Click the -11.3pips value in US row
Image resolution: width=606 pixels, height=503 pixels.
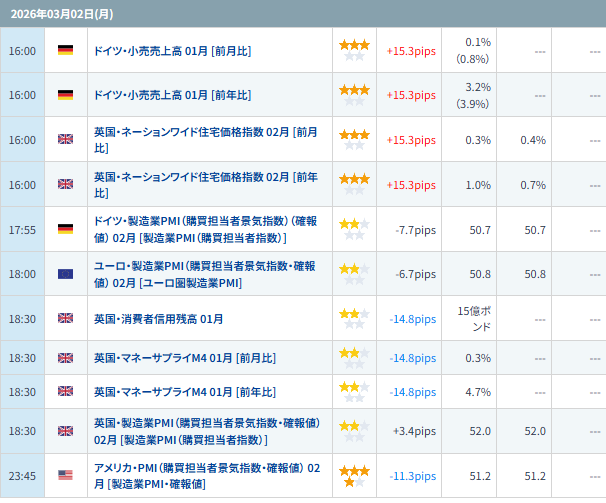click(x=411, y=476)
